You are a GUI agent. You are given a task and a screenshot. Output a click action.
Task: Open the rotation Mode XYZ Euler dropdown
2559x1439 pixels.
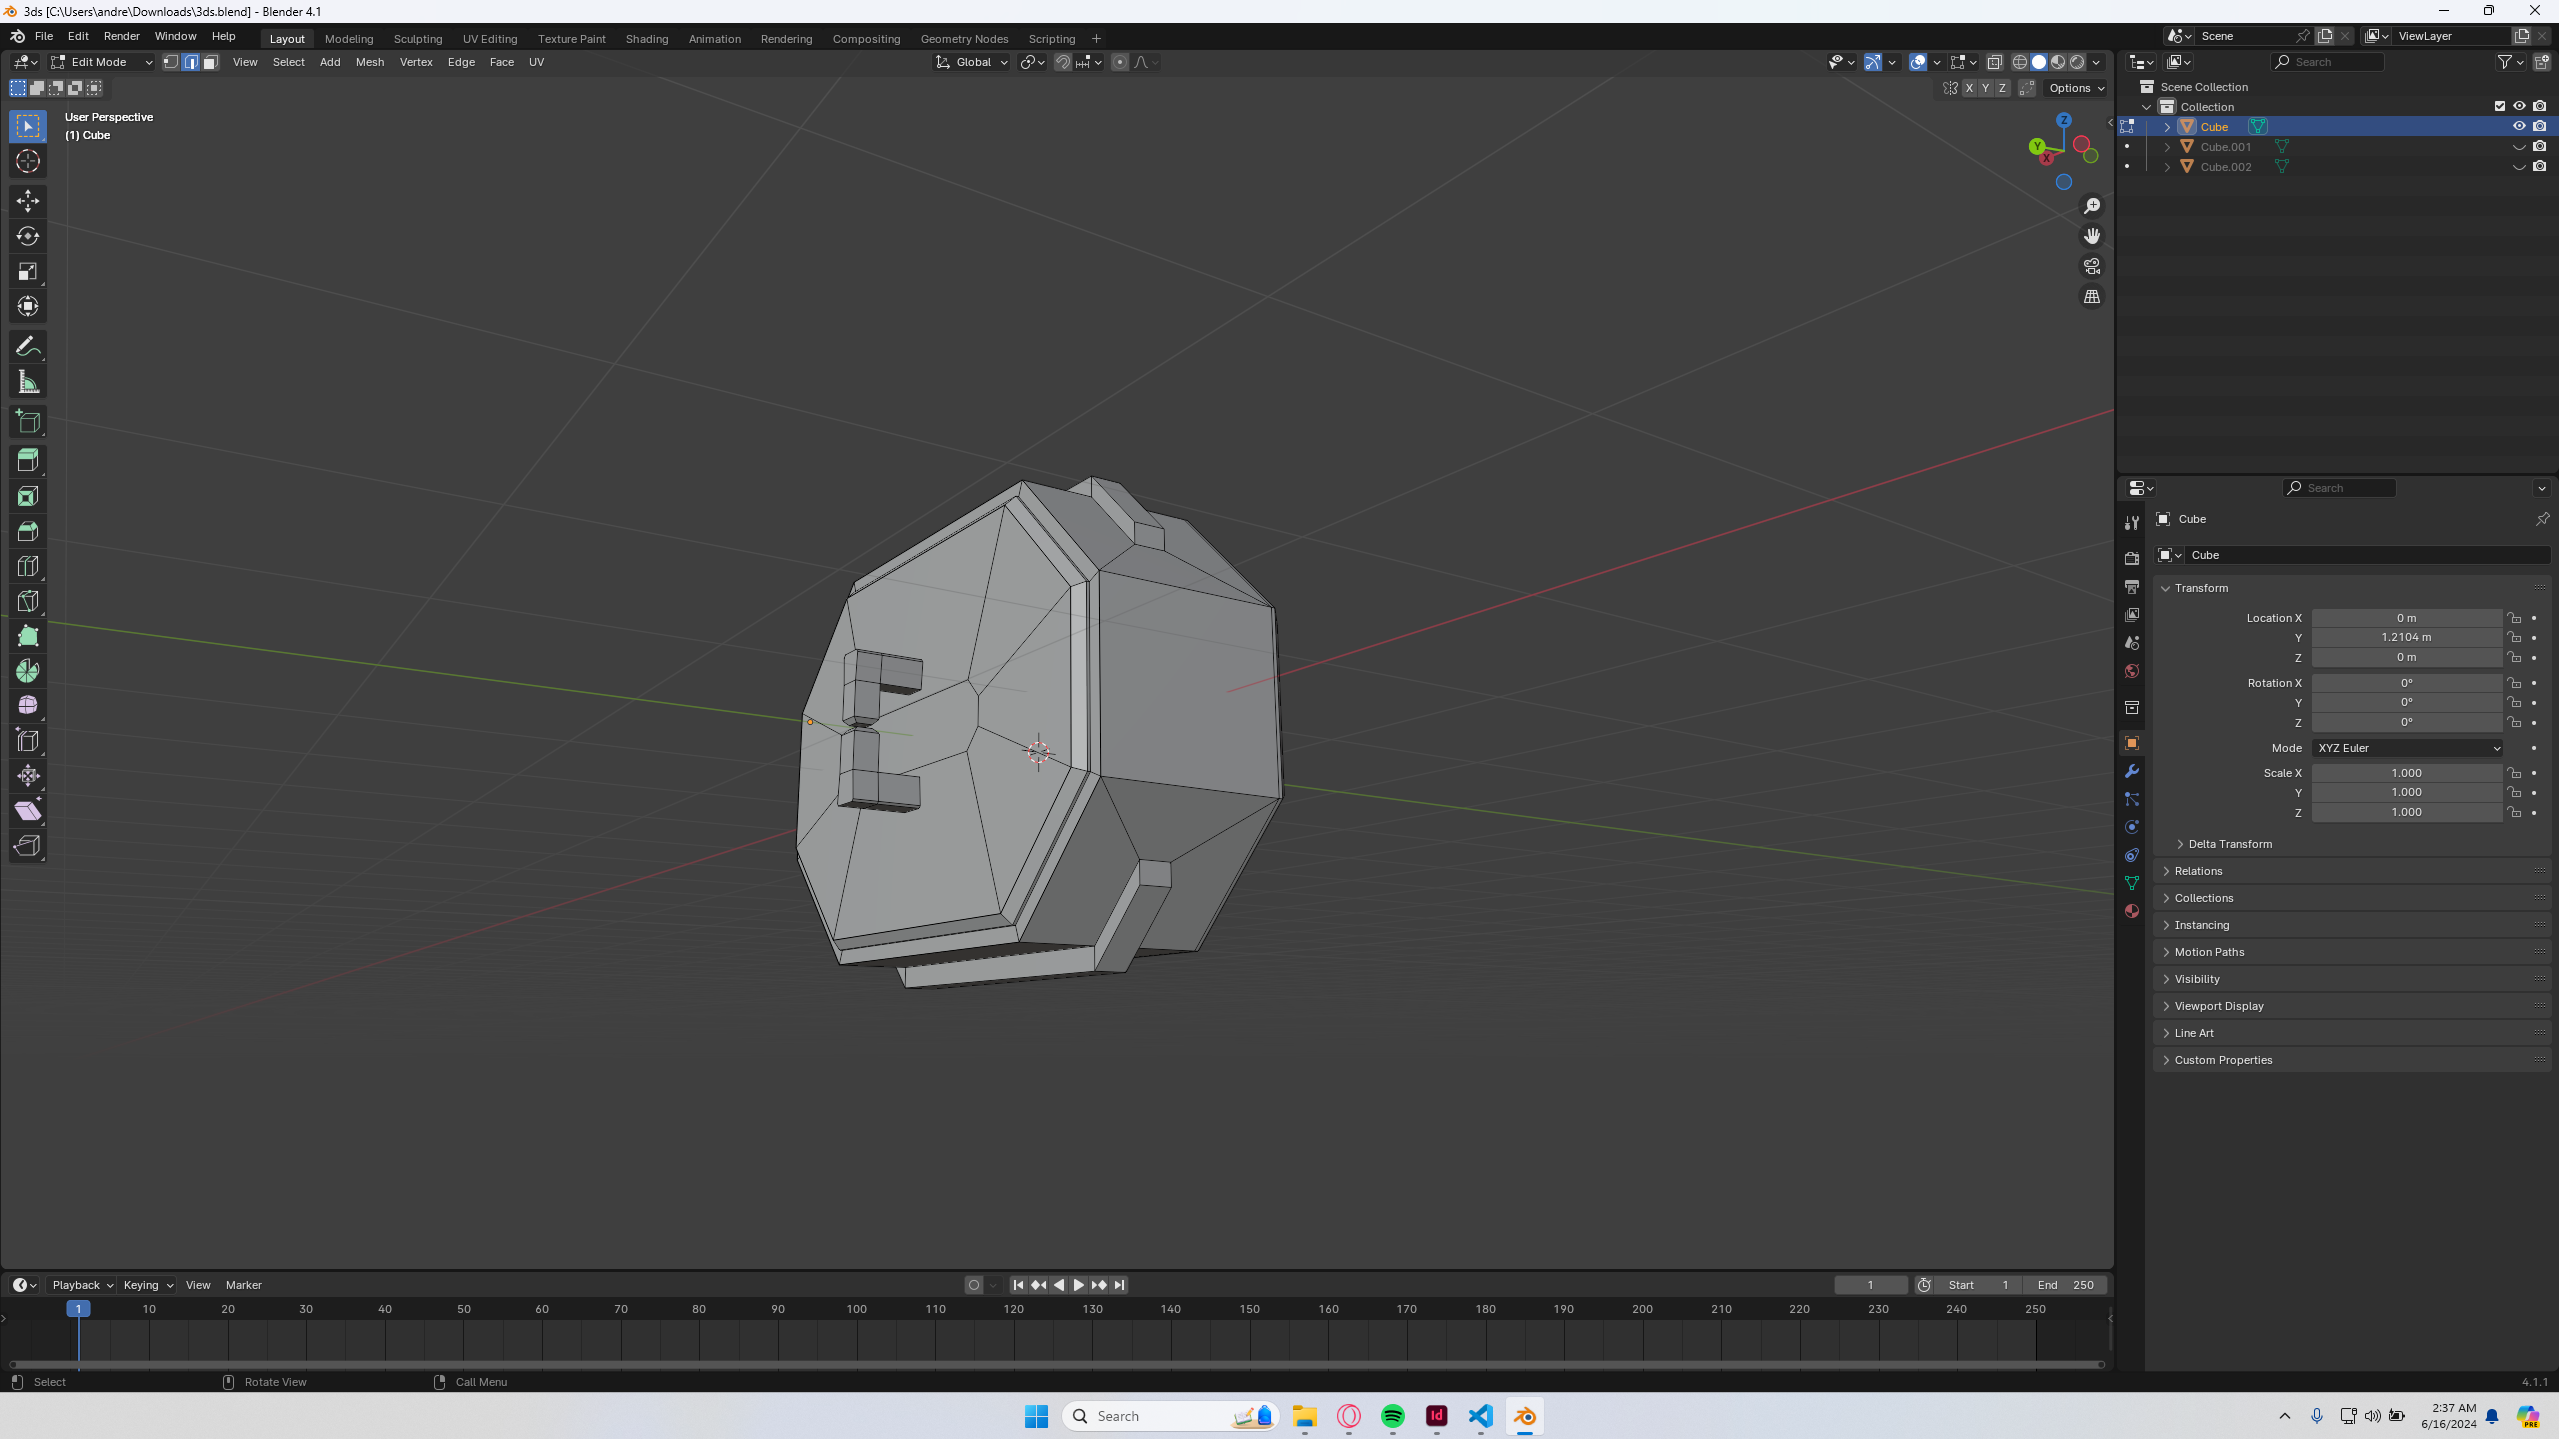[x=2406, y=748]
